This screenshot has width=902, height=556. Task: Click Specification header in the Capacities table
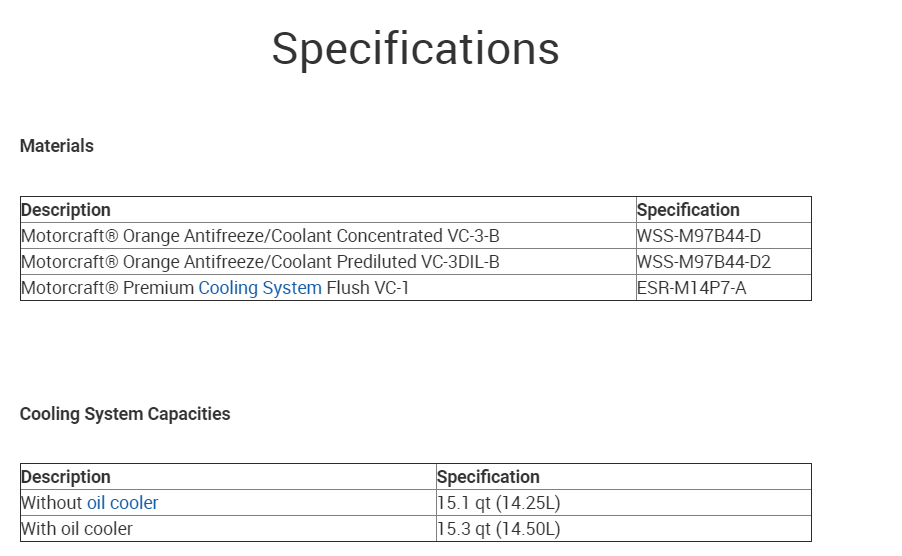488,477
